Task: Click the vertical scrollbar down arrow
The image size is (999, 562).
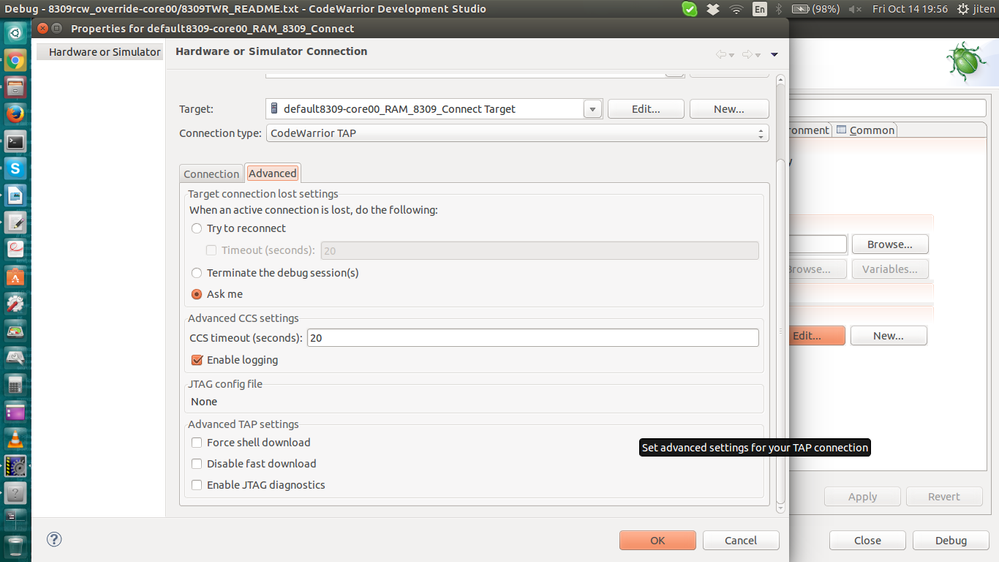Action: click(x=780, y=508)
